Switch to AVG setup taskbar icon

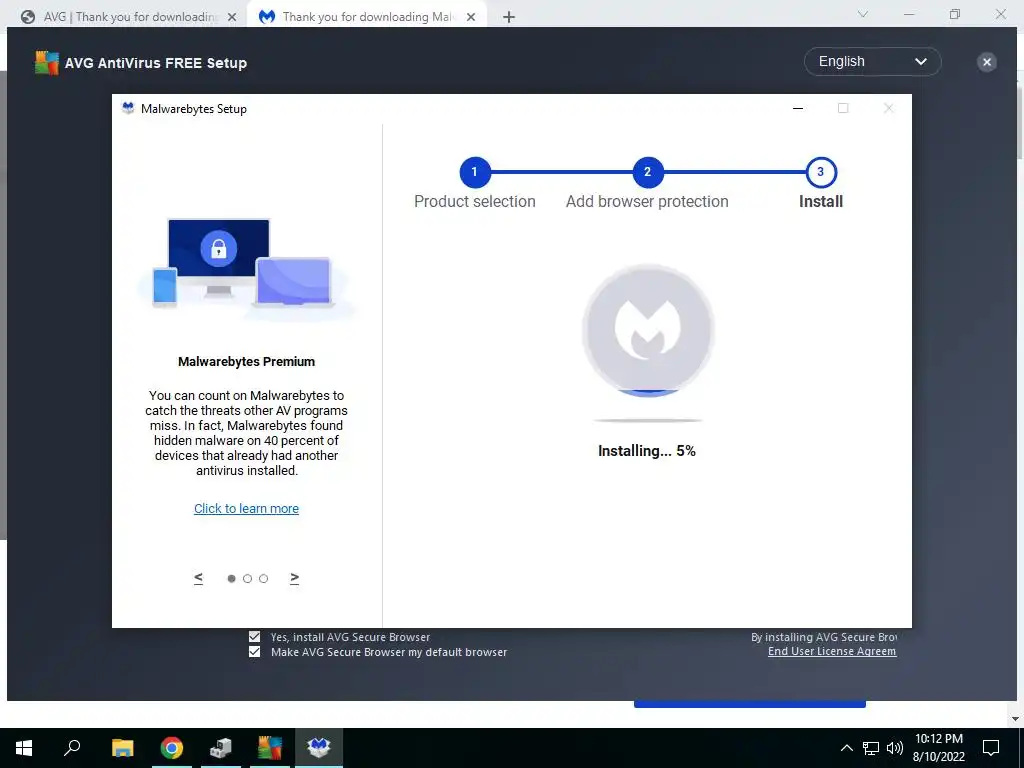click(270, 747)
